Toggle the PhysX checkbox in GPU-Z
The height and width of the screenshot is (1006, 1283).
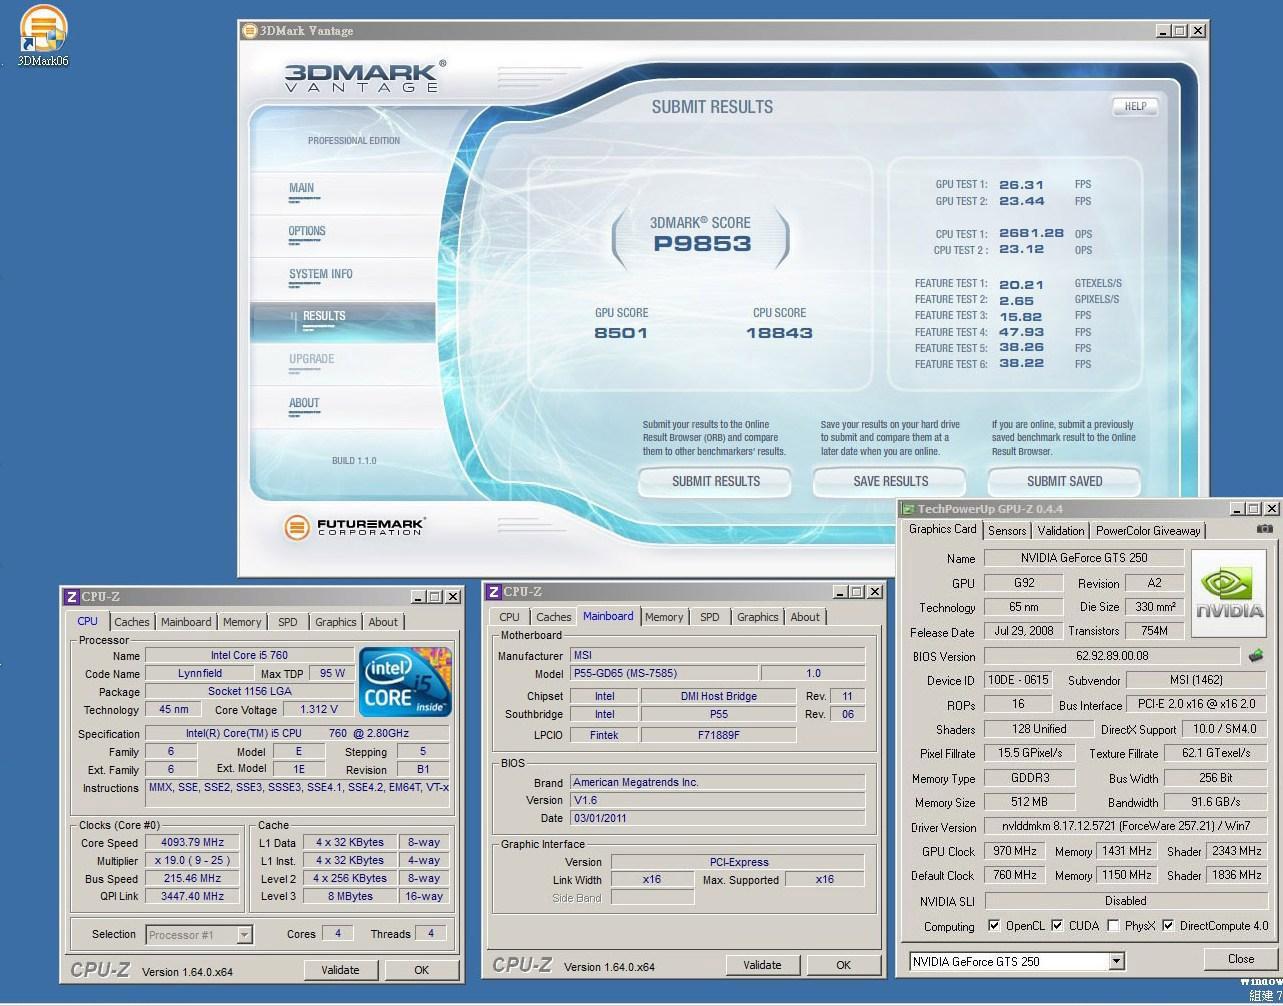click(x=1113, y=925)
